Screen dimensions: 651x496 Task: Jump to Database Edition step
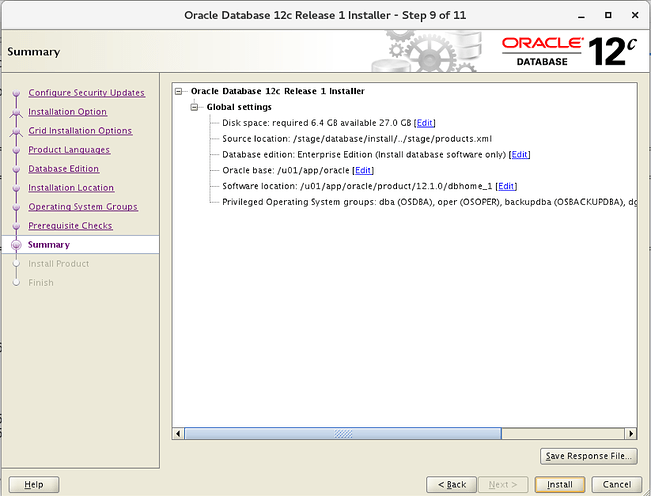64,169
